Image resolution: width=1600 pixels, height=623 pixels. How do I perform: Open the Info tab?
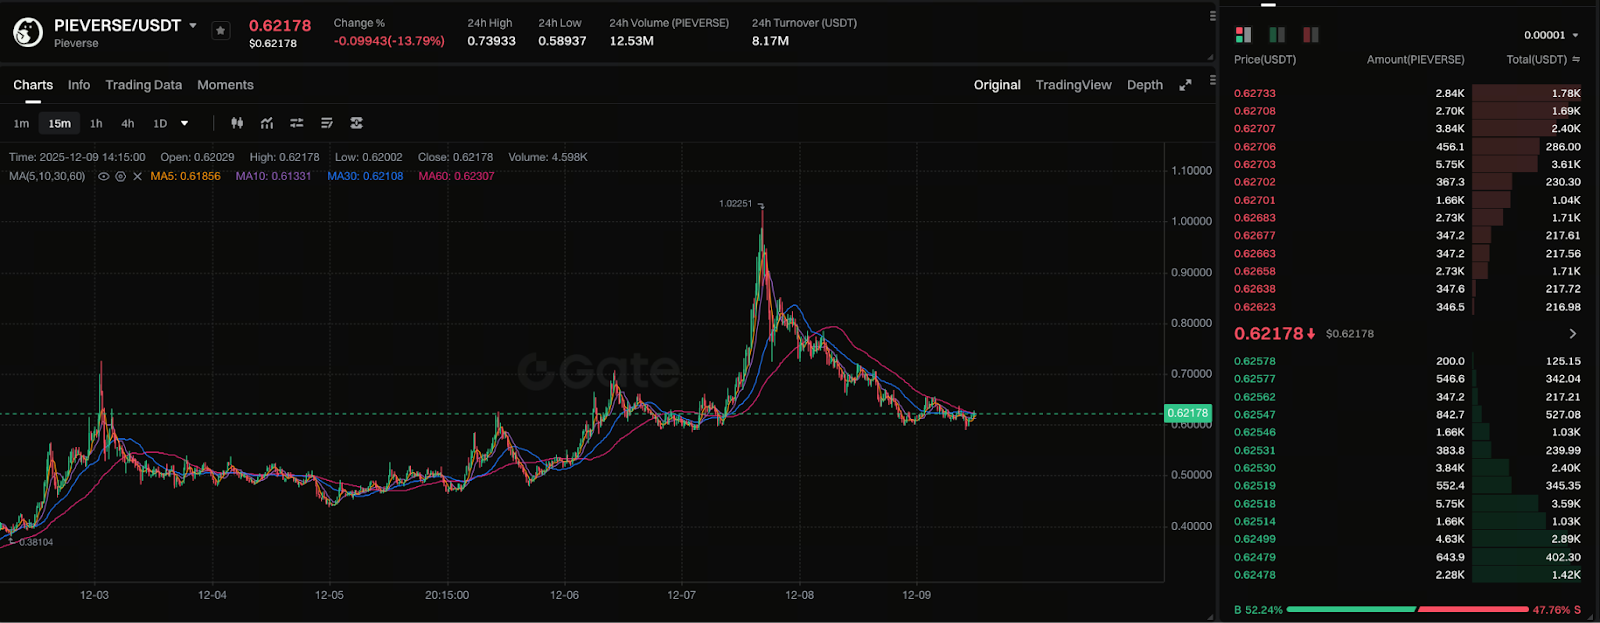79,85
